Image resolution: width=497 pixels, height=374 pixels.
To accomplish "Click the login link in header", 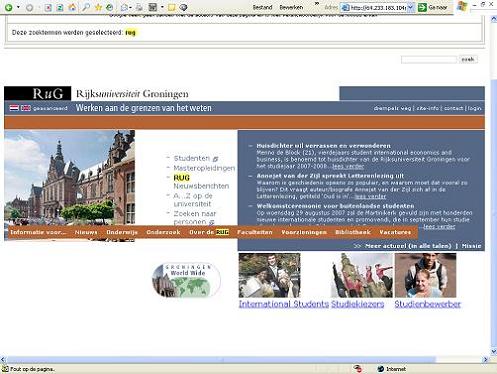I will (x=474, y=108).
